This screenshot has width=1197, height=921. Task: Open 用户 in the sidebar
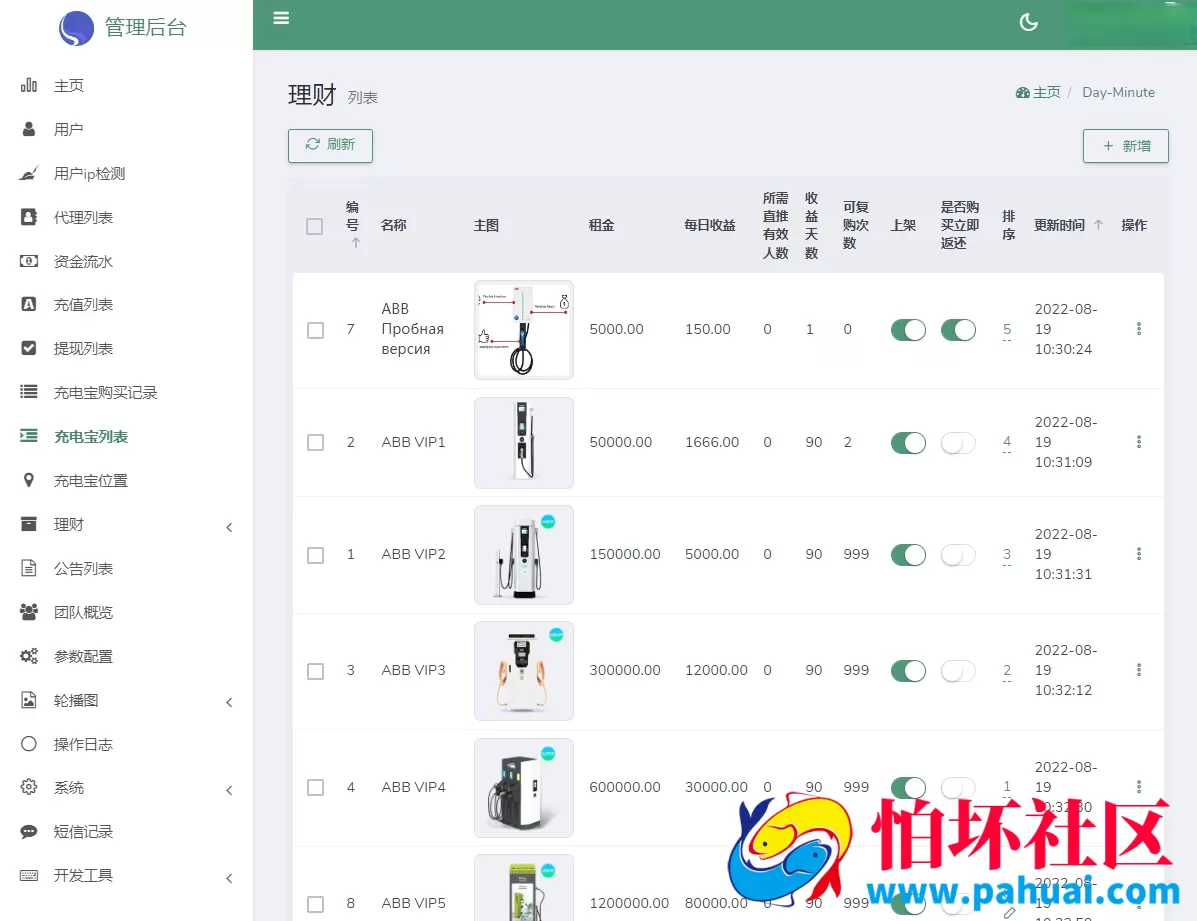tap(69, 129)
